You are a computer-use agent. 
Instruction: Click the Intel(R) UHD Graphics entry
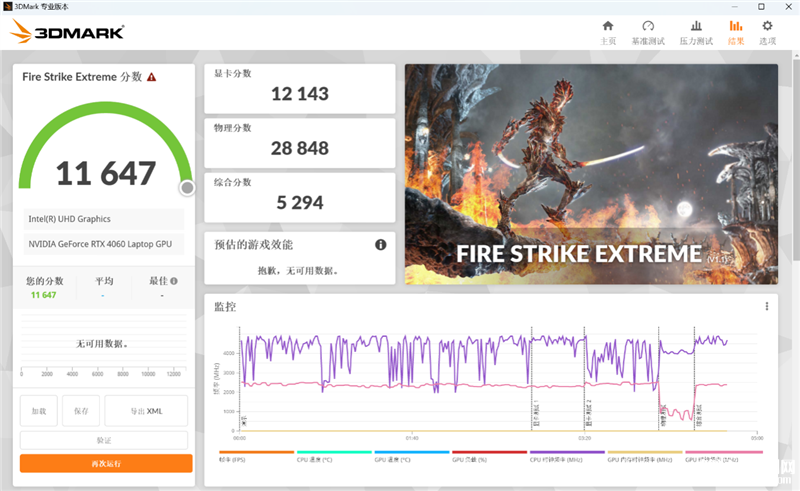click(104, 219)
